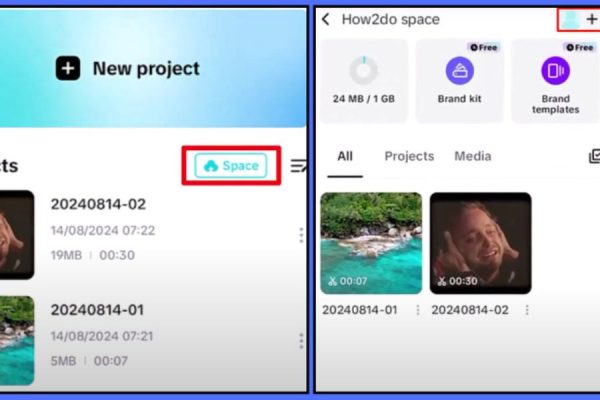Open options menu for project 20240814-02 in list
This screenshot has width=600, height=400.
point(300,235)
